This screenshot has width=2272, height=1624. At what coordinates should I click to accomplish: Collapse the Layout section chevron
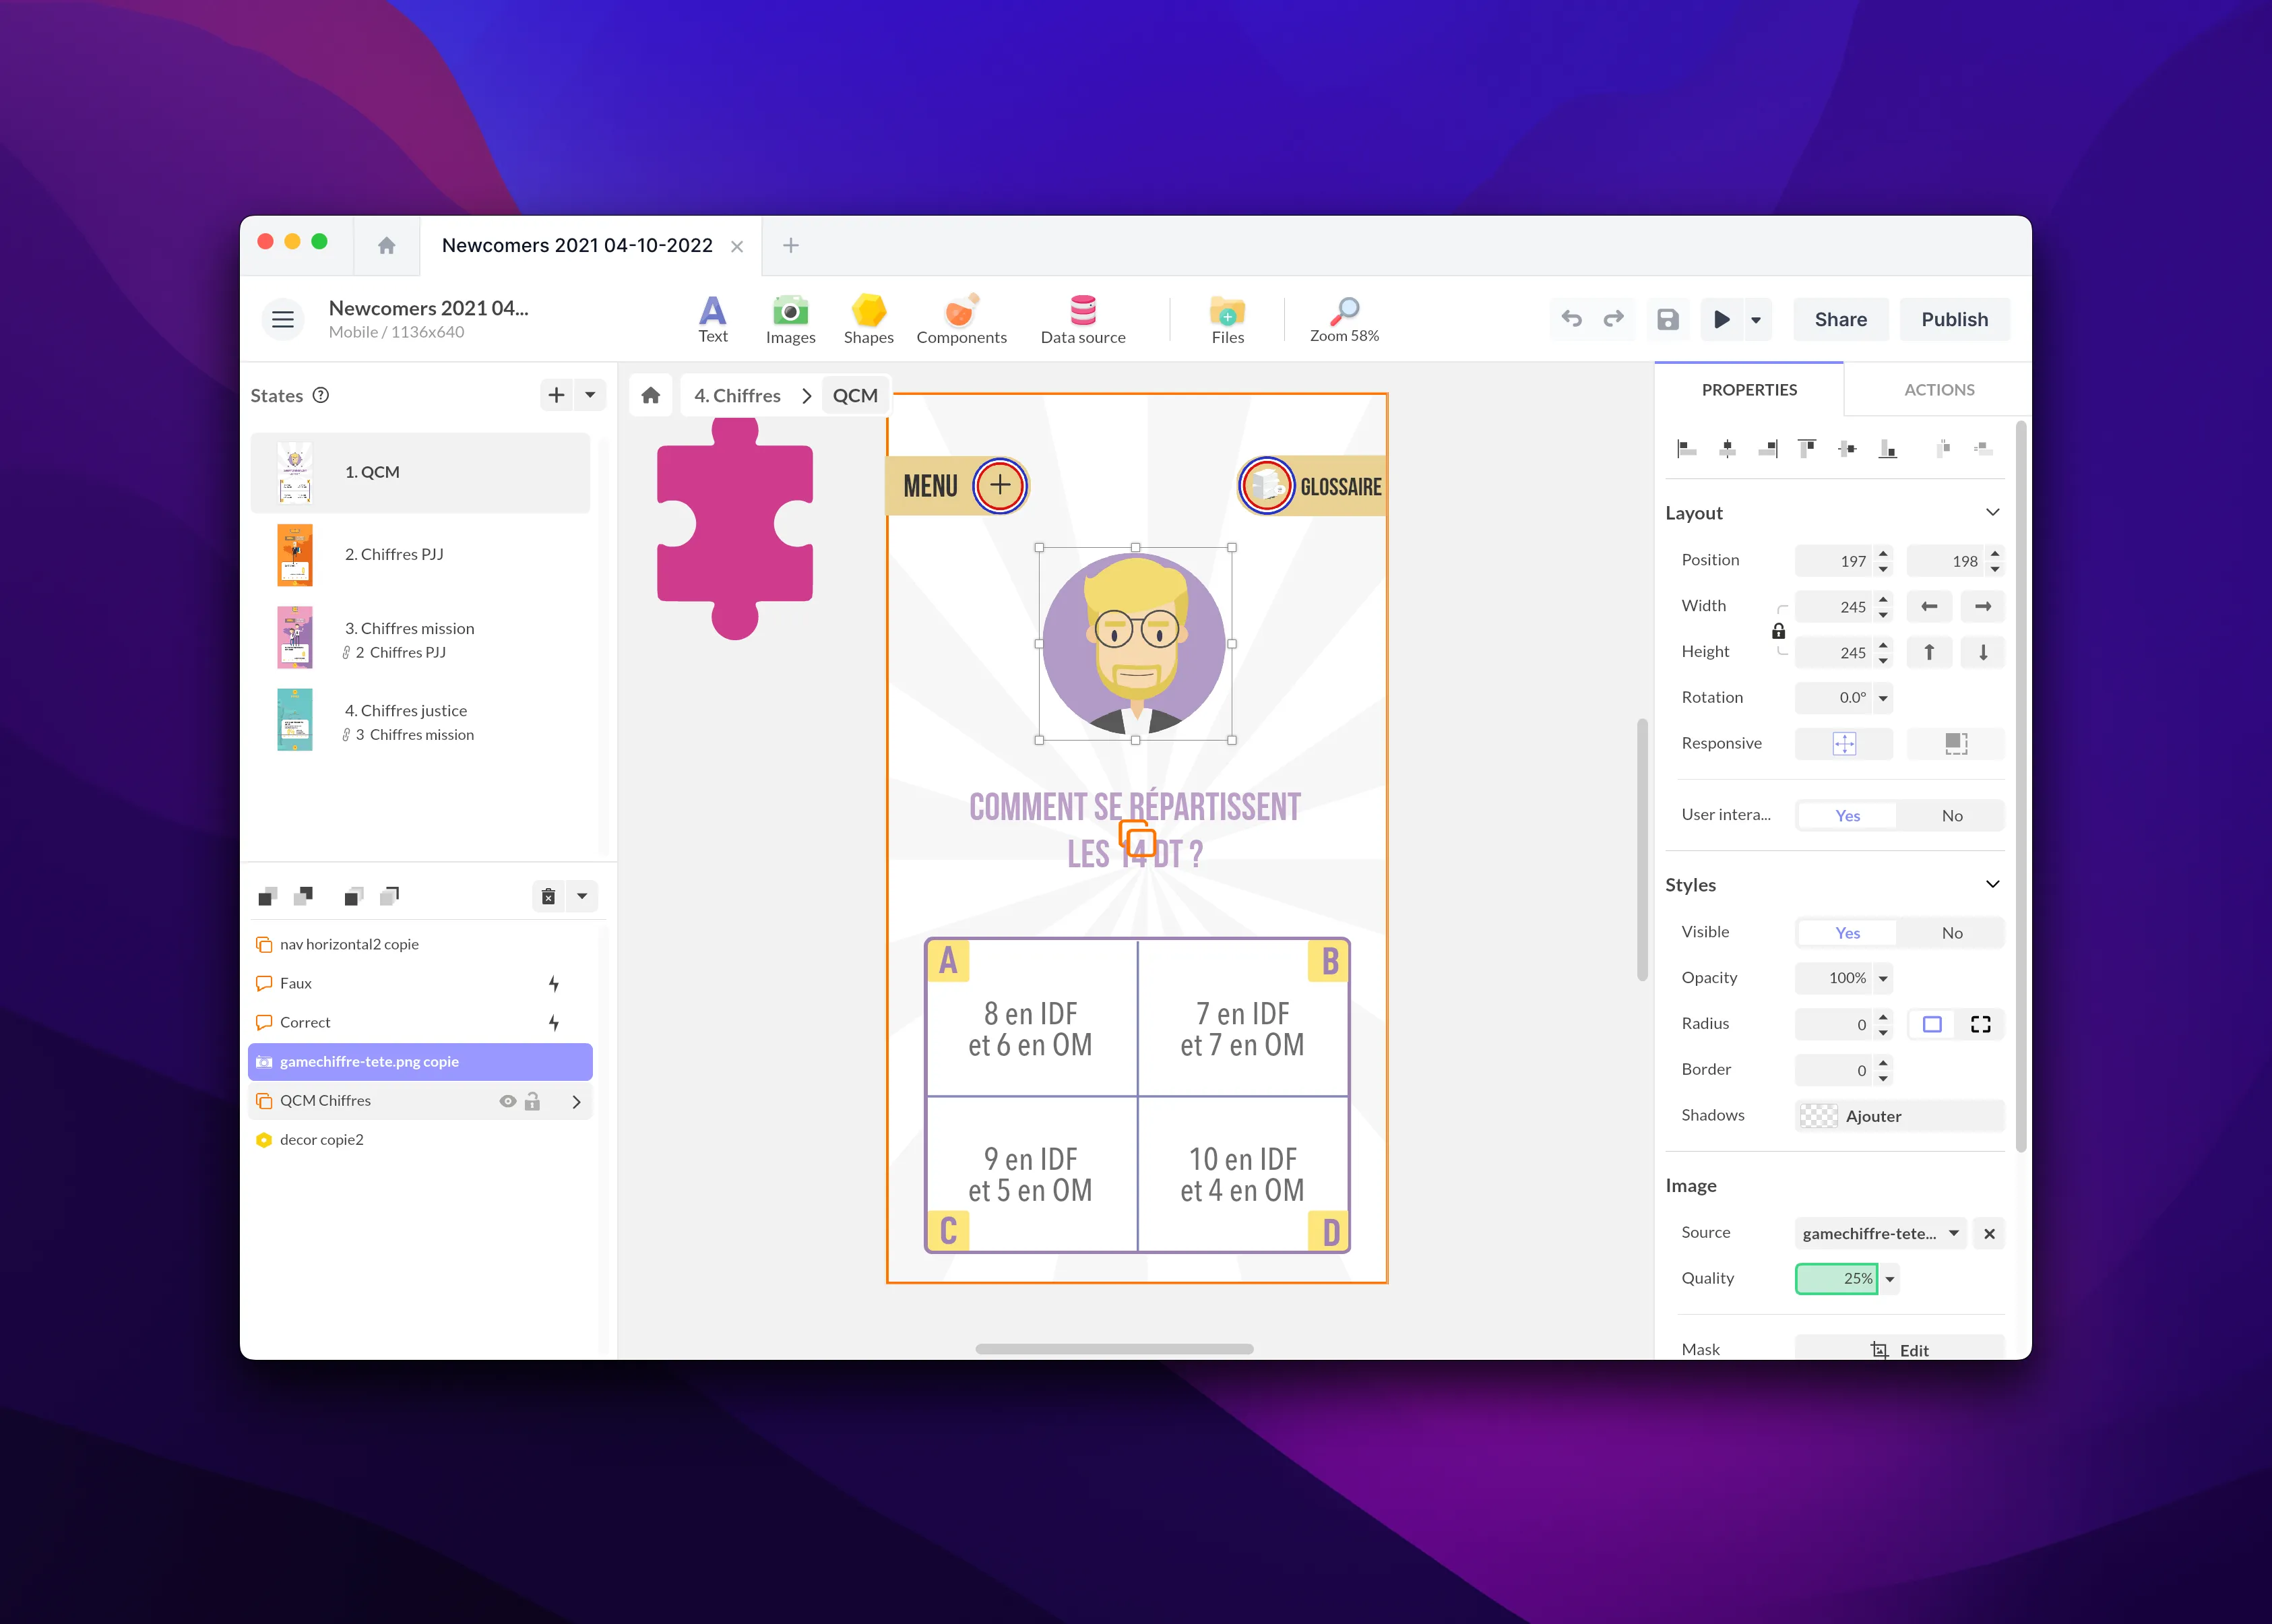1992,512
